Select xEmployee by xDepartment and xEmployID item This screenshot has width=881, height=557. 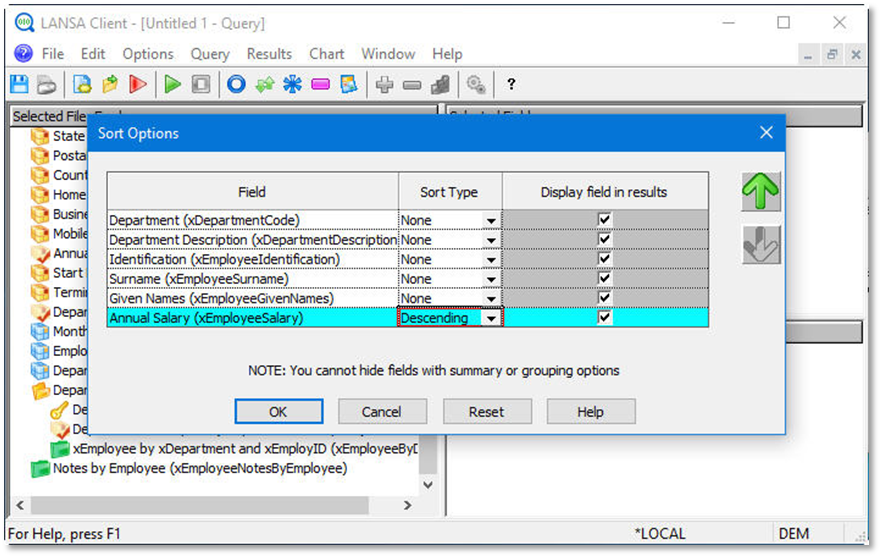(x=245, y=449)
